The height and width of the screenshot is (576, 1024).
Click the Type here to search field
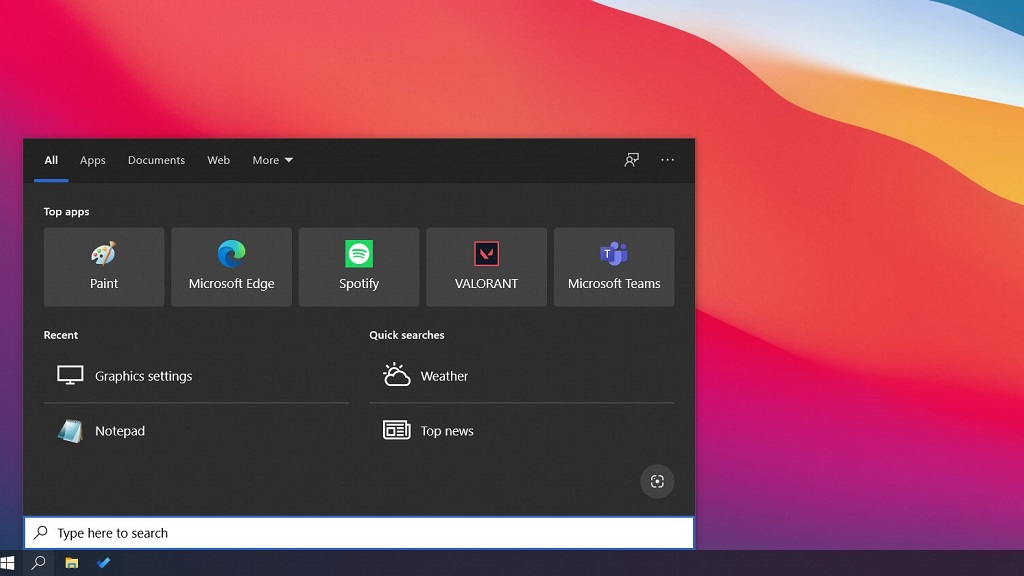point(359,533)
